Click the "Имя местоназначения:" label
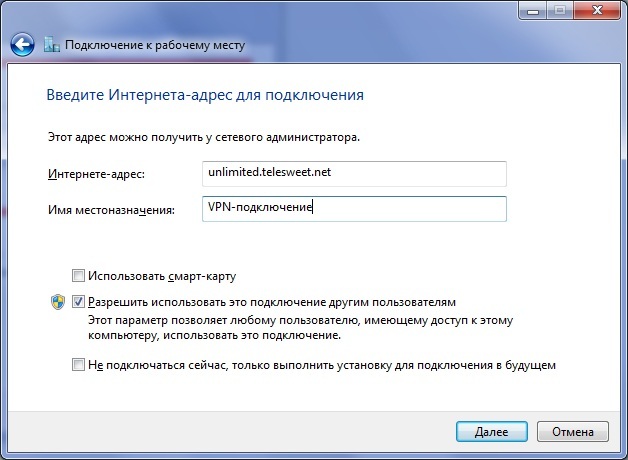Viewport: 628px width, 460px height. tap(110, 209)
